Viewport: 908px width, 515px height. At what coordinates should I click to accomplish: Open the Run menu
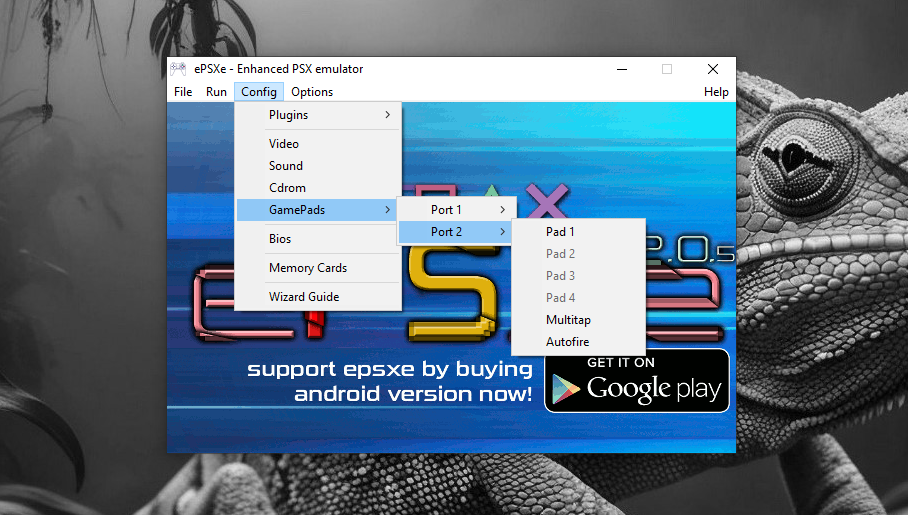[216, 92]
